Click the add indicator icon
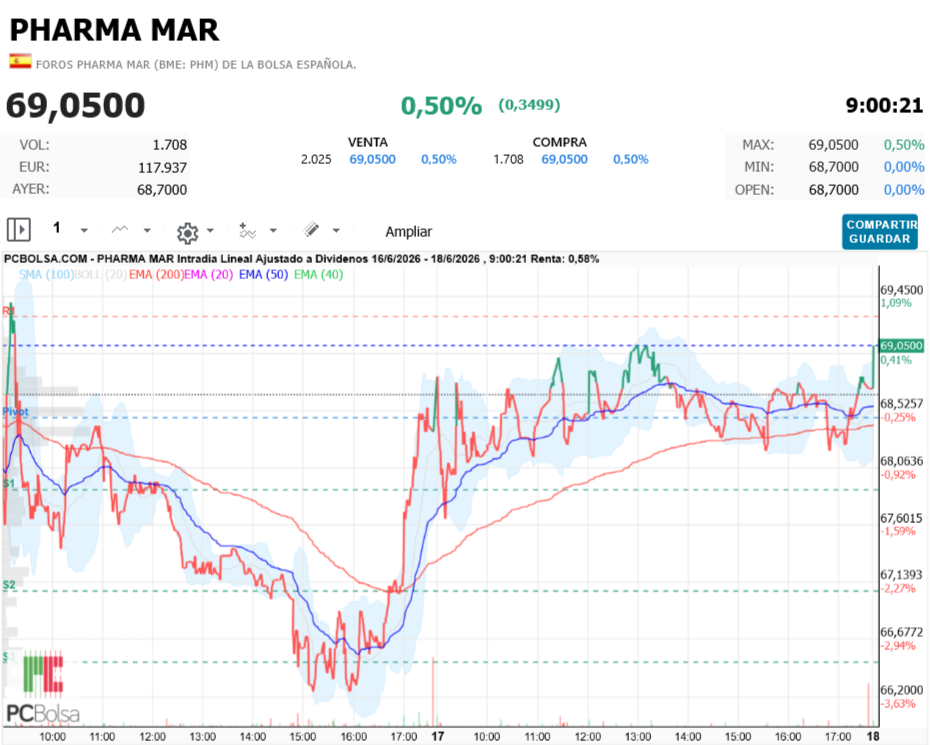Viewport: 930px width, 745px height. [x=247, y=231]
